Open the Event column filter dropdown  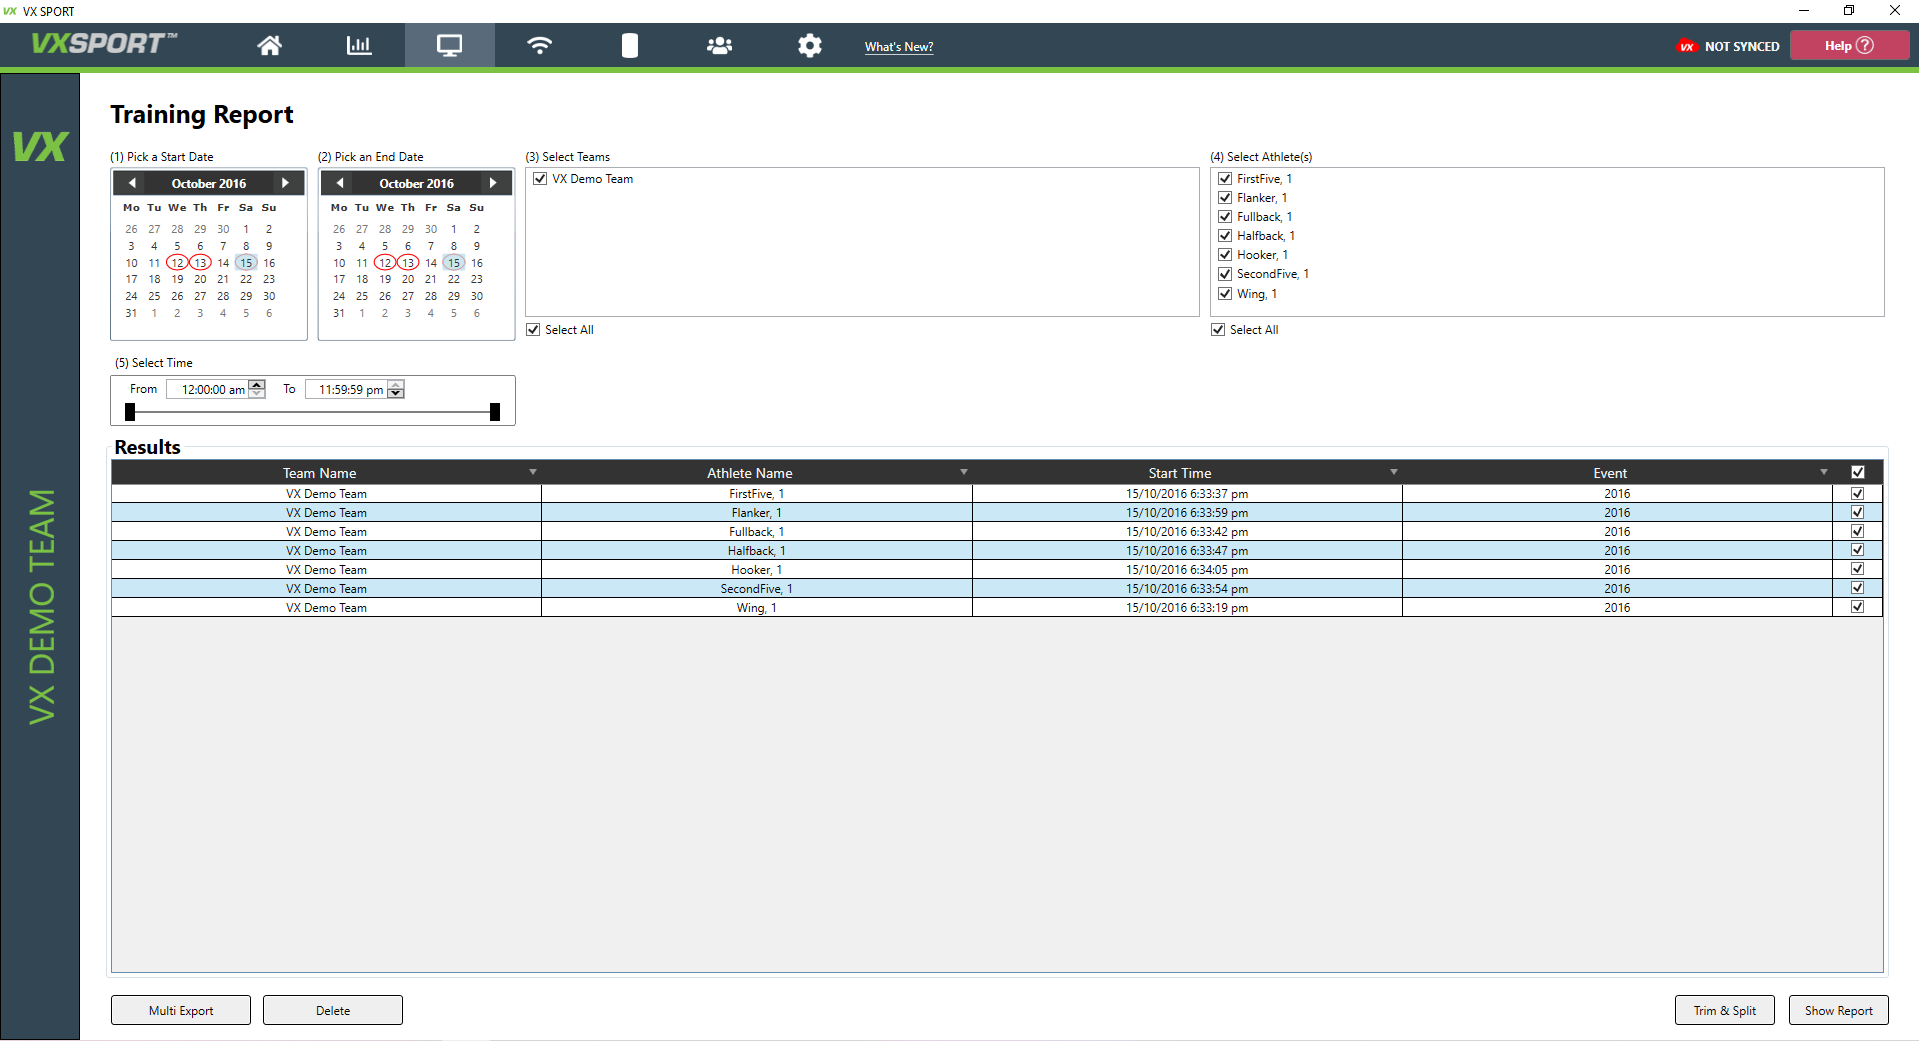point(1824,472)
